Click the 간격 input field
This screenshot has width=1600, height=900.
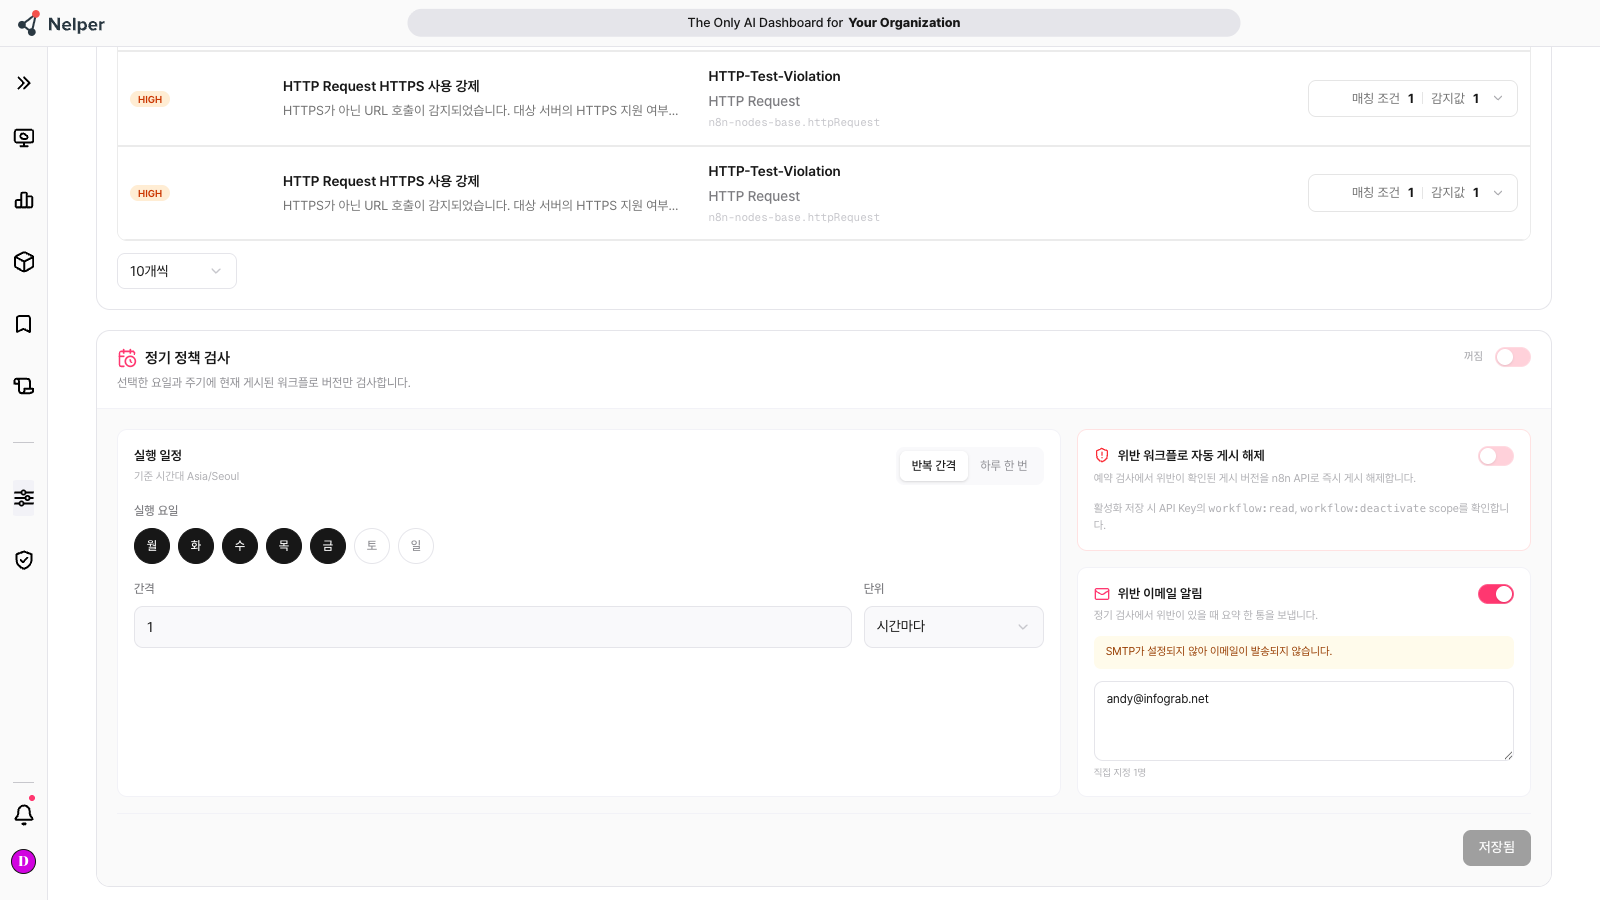tap(493, 627)
